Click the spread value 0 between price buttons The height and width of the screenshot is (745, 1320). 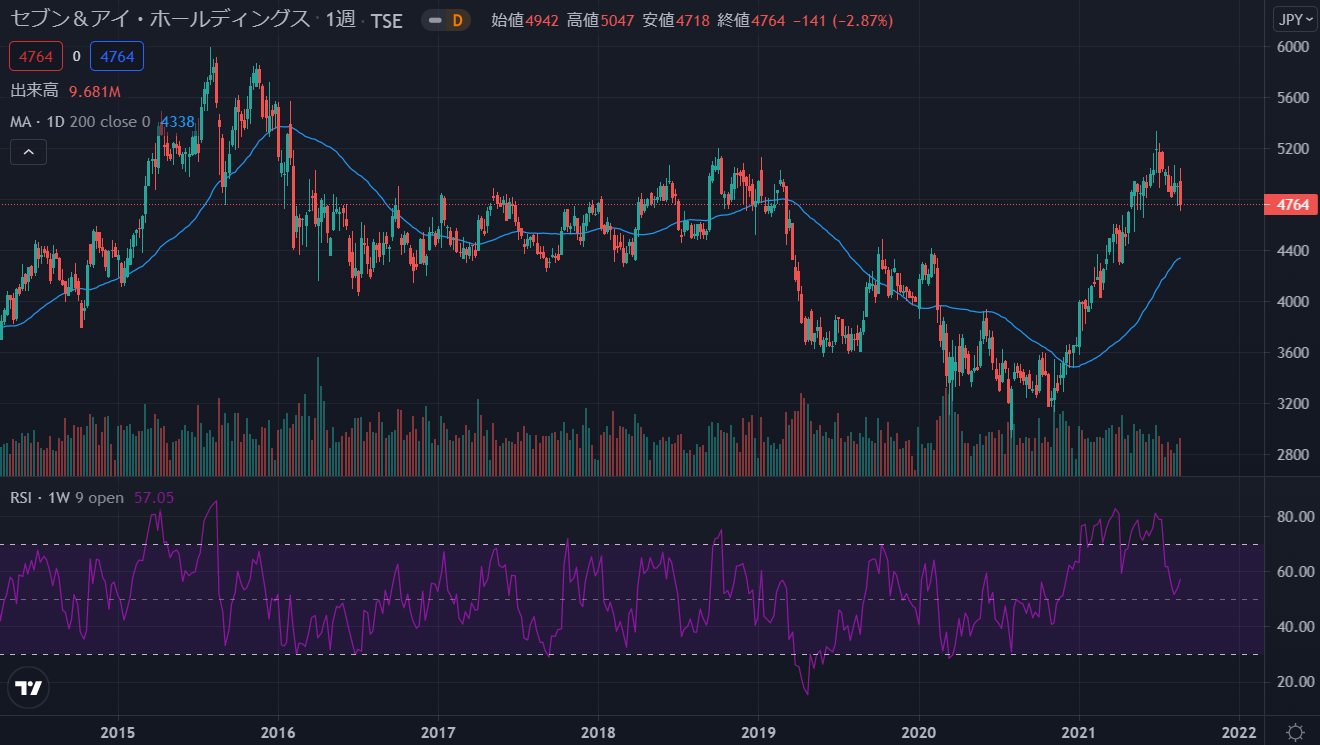point(76,56)
